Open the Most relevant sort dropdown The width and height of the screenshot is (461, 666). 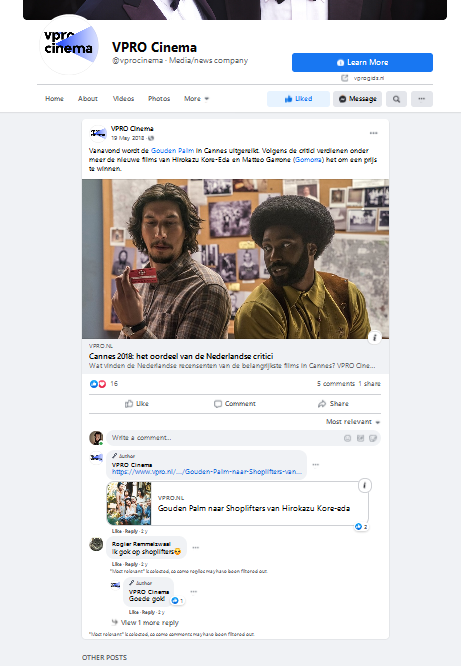point(353,422)
